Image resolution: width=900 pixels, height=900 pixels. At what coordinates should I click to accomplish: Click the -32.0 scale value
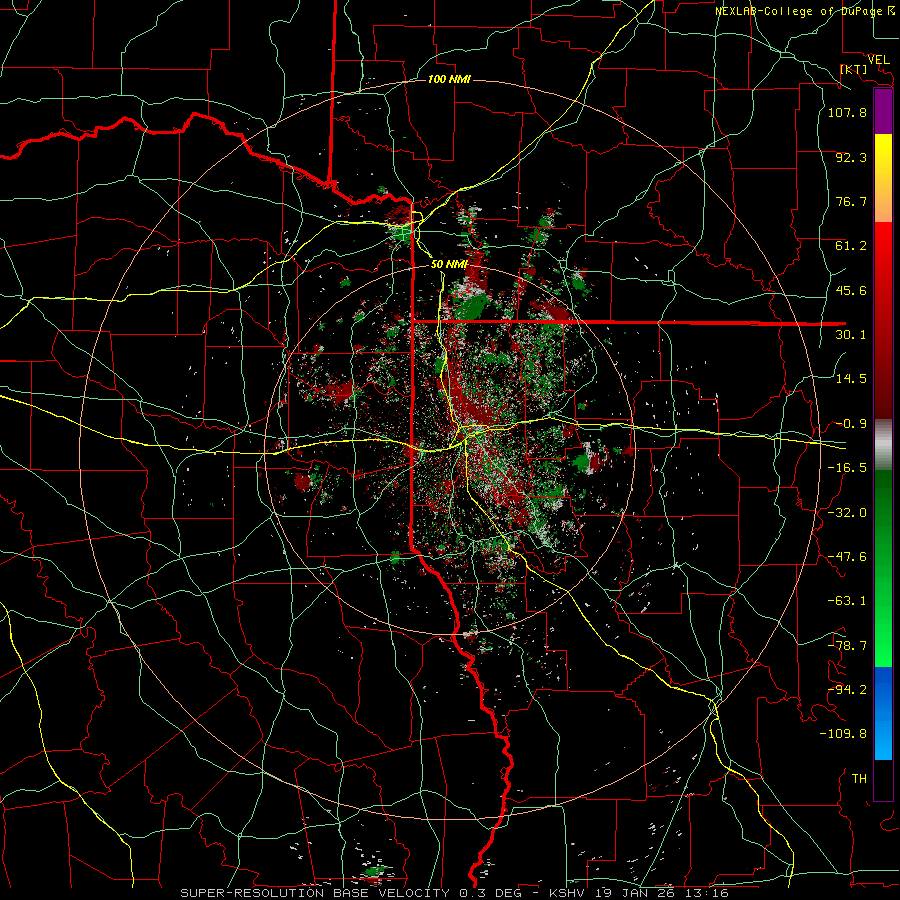(847, 513)
